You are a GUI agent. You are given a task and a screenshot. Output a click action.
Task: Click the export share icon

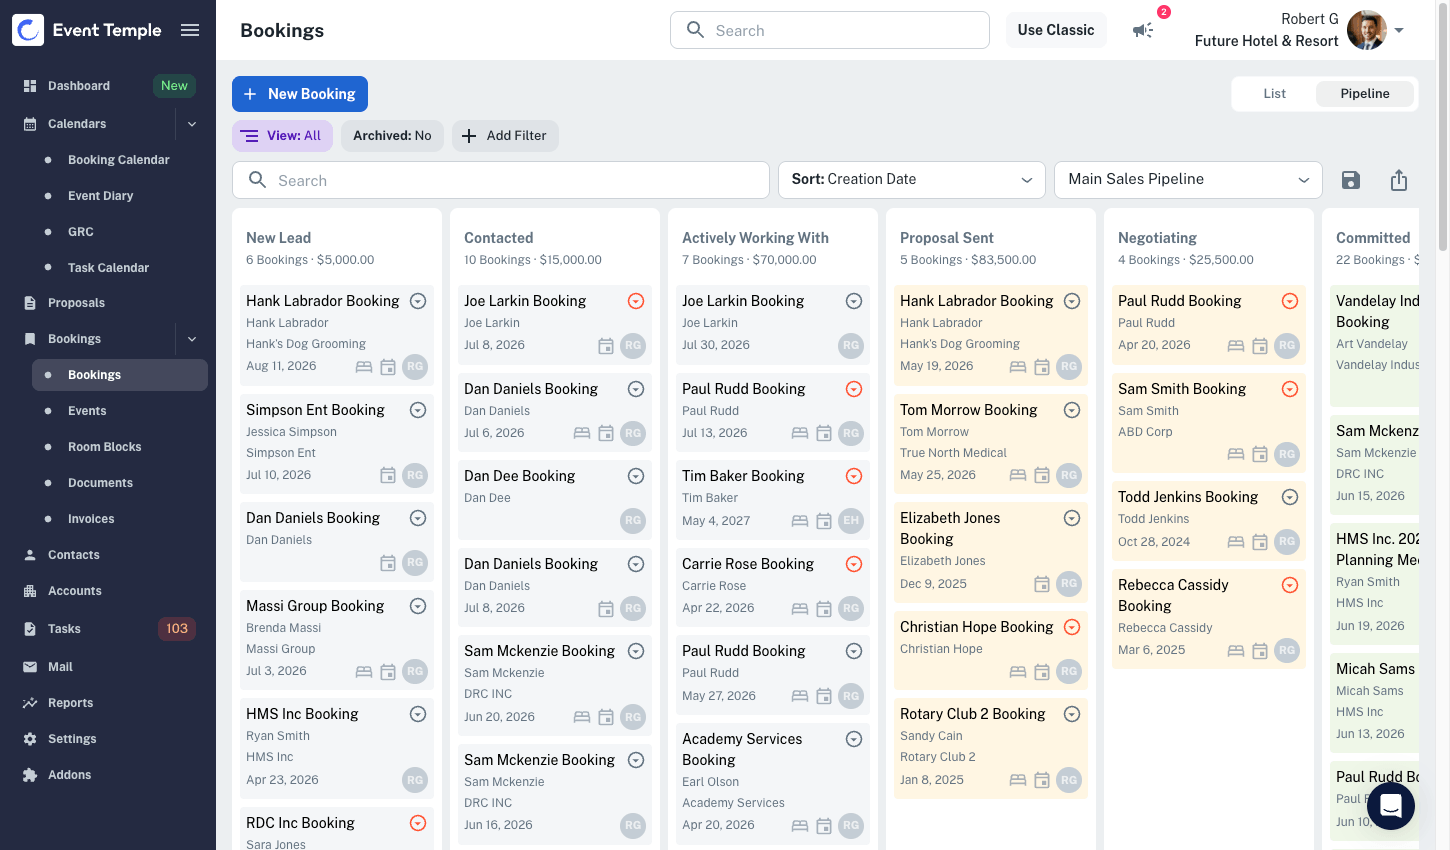tap(1399, 180)
